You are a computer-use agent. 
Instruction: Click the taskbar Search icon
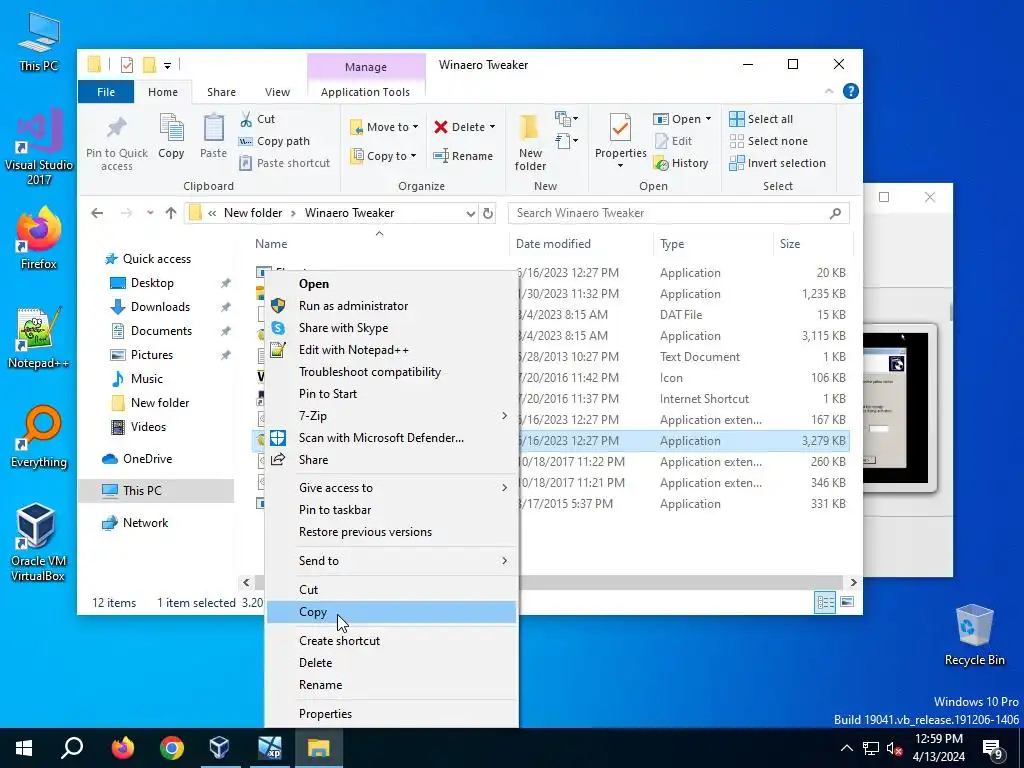(72, 748)
